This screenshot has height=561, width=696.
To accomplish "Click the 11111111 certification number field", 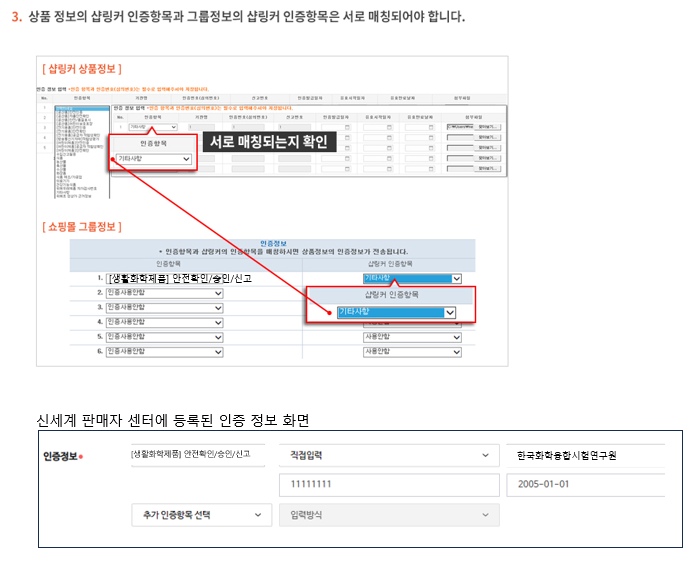I will point(388,485).
